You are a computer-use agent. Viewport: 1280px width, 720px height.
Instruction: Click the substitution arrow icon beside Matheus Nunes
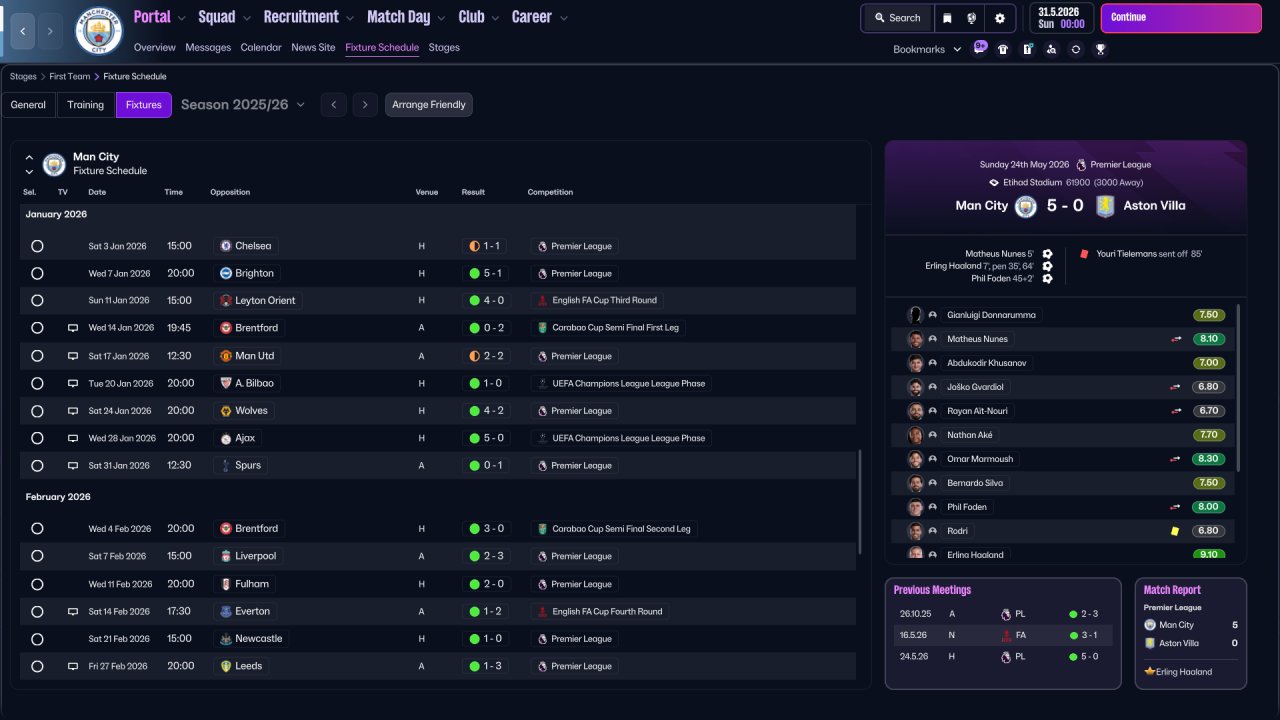tap(1176, 339)
